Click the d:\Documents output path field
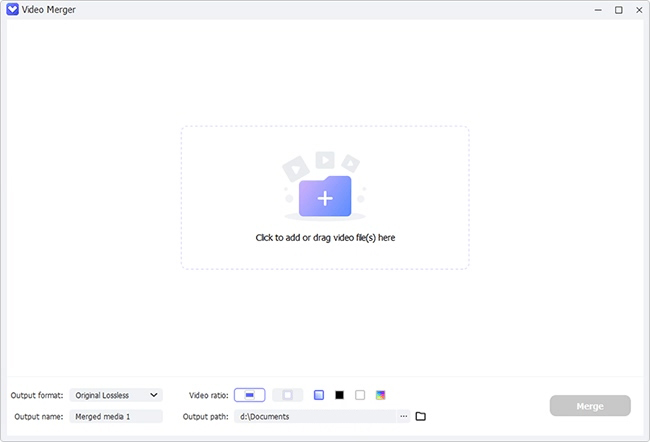 click(x=315, y=416)
